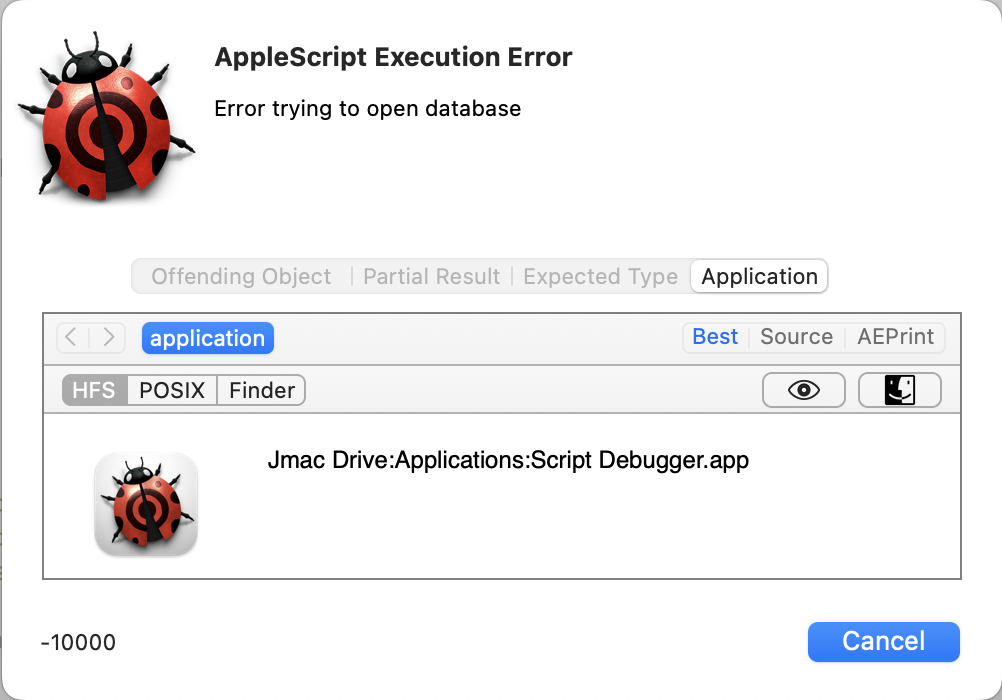Image resolution: width=1002 pixels, height=700 pixels.
Task: Click the AppleScript Execution Error title
Action: (393, 57)
